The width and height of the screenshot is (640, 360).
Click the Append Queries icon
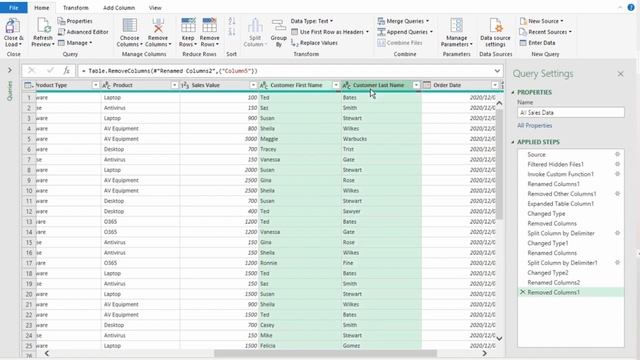pyautogui.click(x=381, y=32)
